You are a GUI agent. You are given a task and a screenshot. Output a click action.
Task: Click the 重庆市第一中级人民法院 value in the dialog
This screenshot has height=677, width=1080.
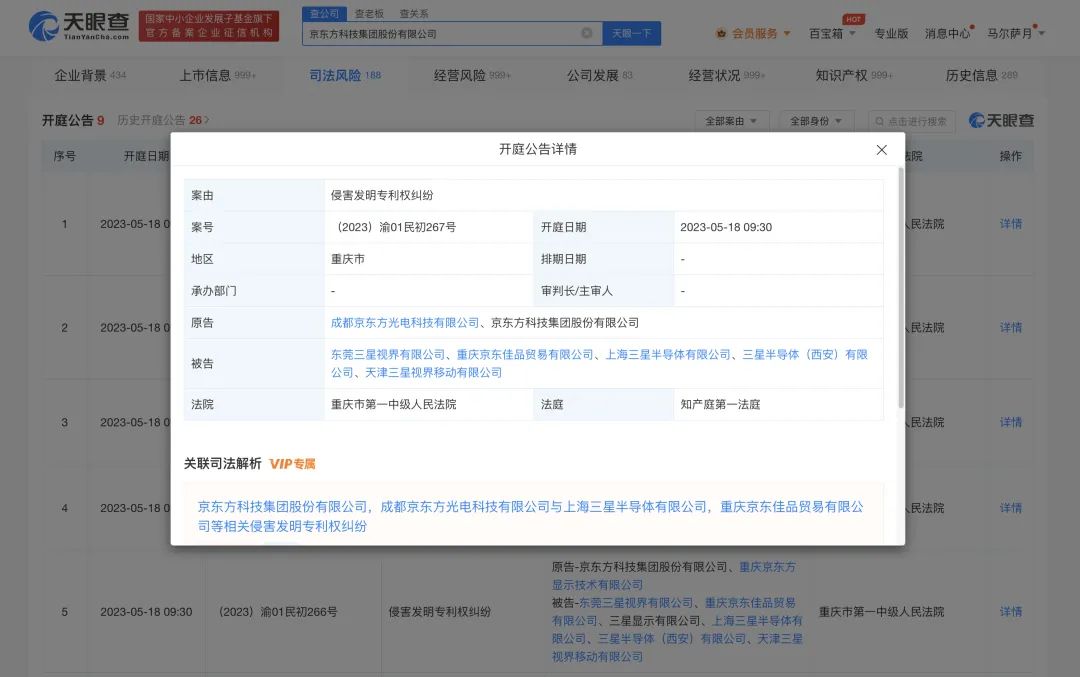pyautogui.click(x=393, y=404)
